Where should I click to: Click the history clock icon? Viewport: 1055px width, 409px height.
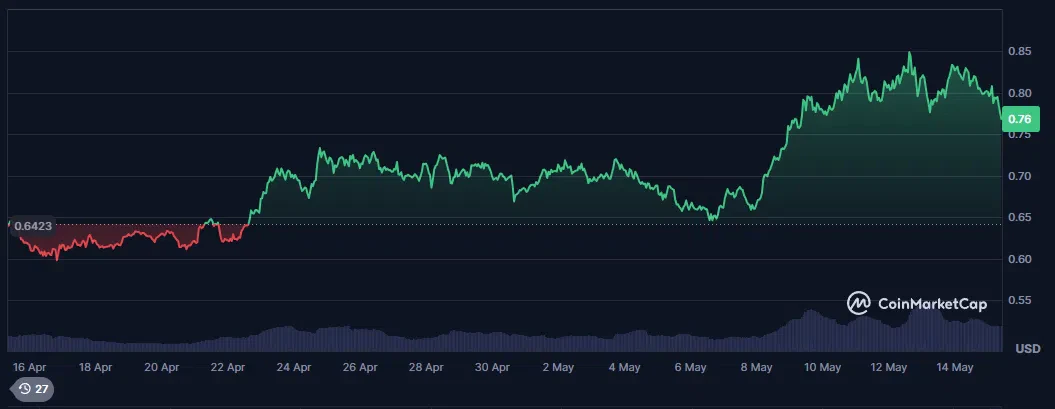pyautogui.click(x=24, y=388)
